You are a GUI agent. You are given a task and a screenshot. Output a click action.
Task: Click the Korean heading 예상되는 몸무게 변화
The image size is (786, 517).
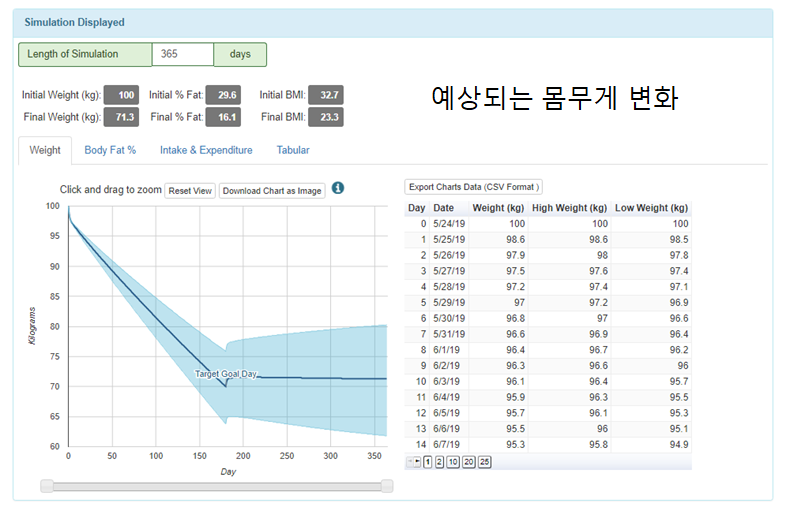[554, 97]
